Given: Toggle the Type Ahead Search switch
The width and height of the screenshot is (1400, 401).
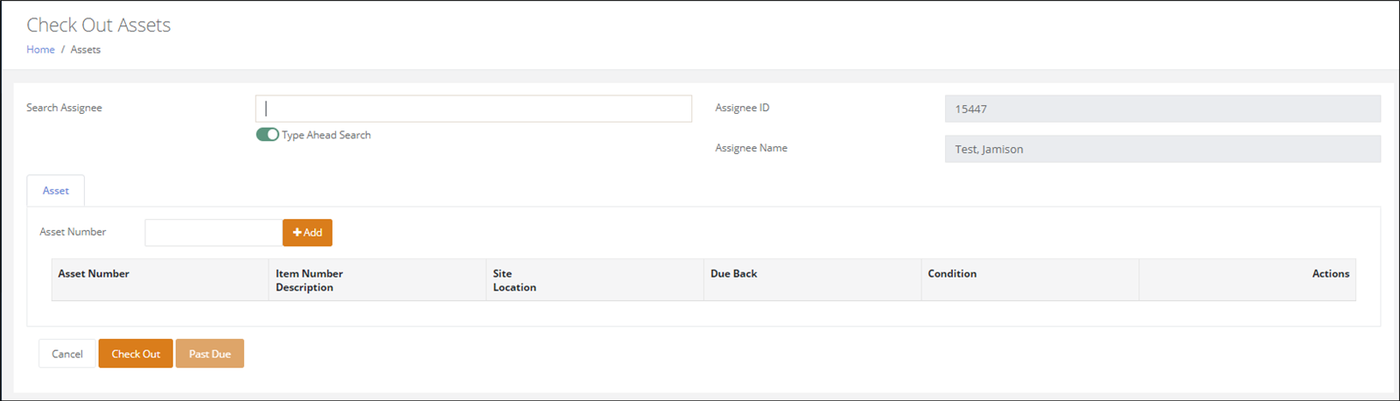Looking at the screenshot, I should click(267, 135).
